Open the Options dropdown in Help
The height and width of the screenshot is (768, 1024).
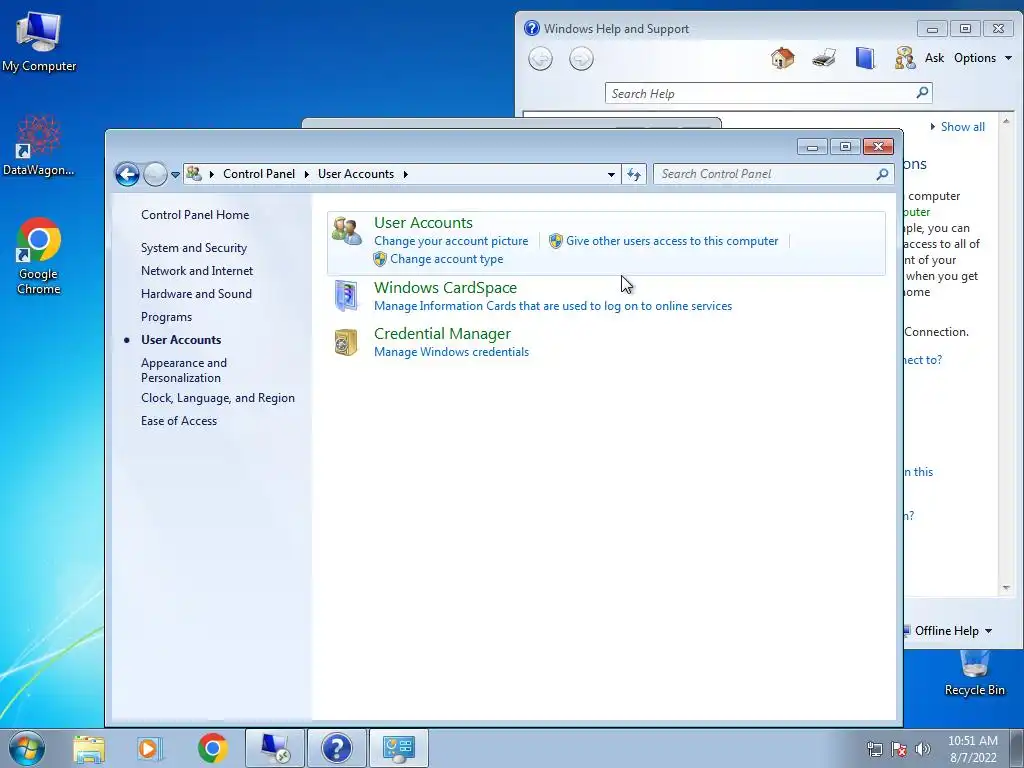tap(983, 58)
